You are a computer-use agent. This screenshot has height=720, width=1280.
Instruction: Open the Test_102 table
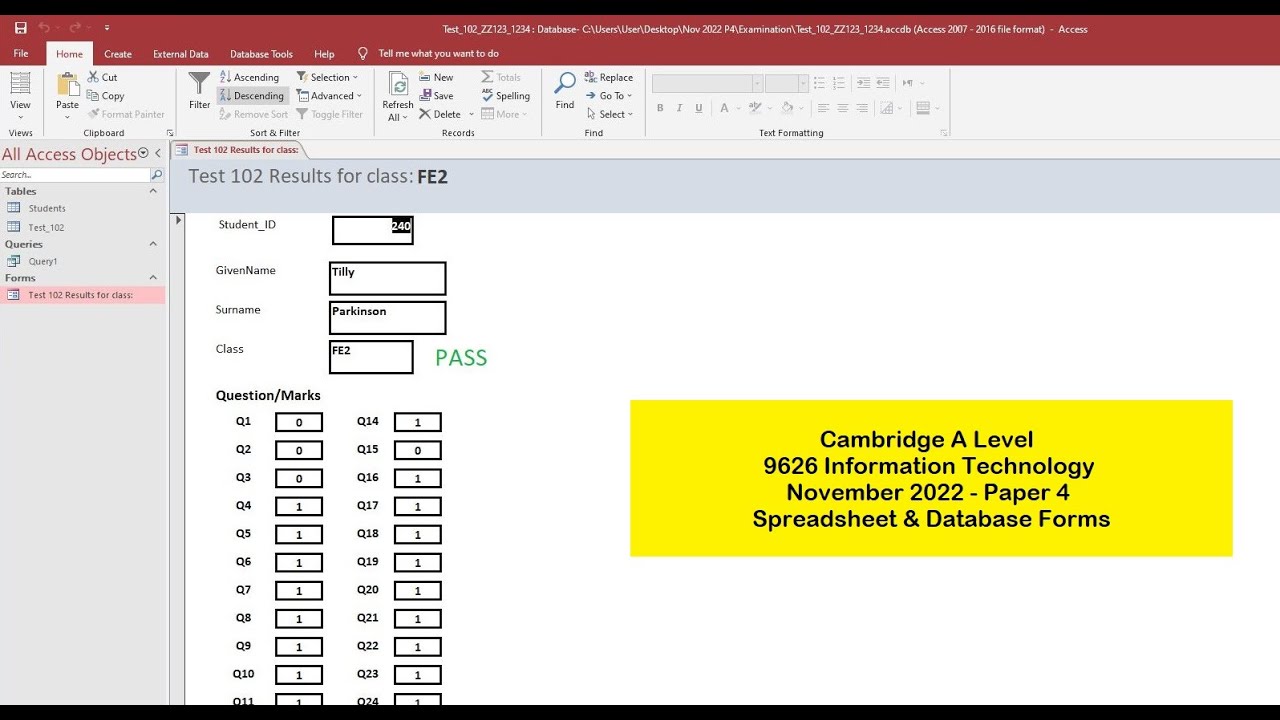tap(46, 227)
